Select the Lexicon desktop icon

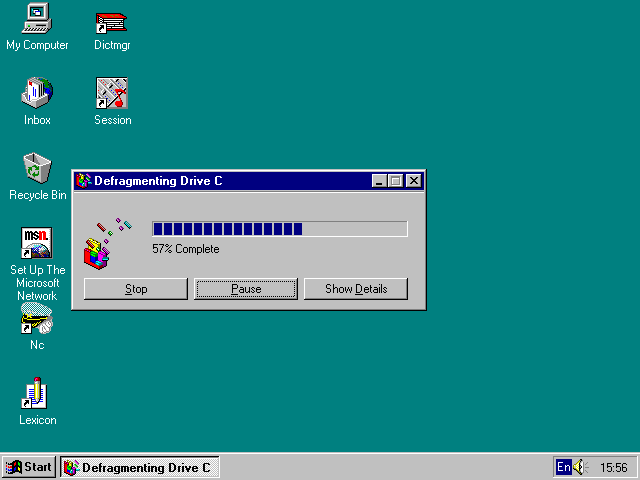(37, 394)
